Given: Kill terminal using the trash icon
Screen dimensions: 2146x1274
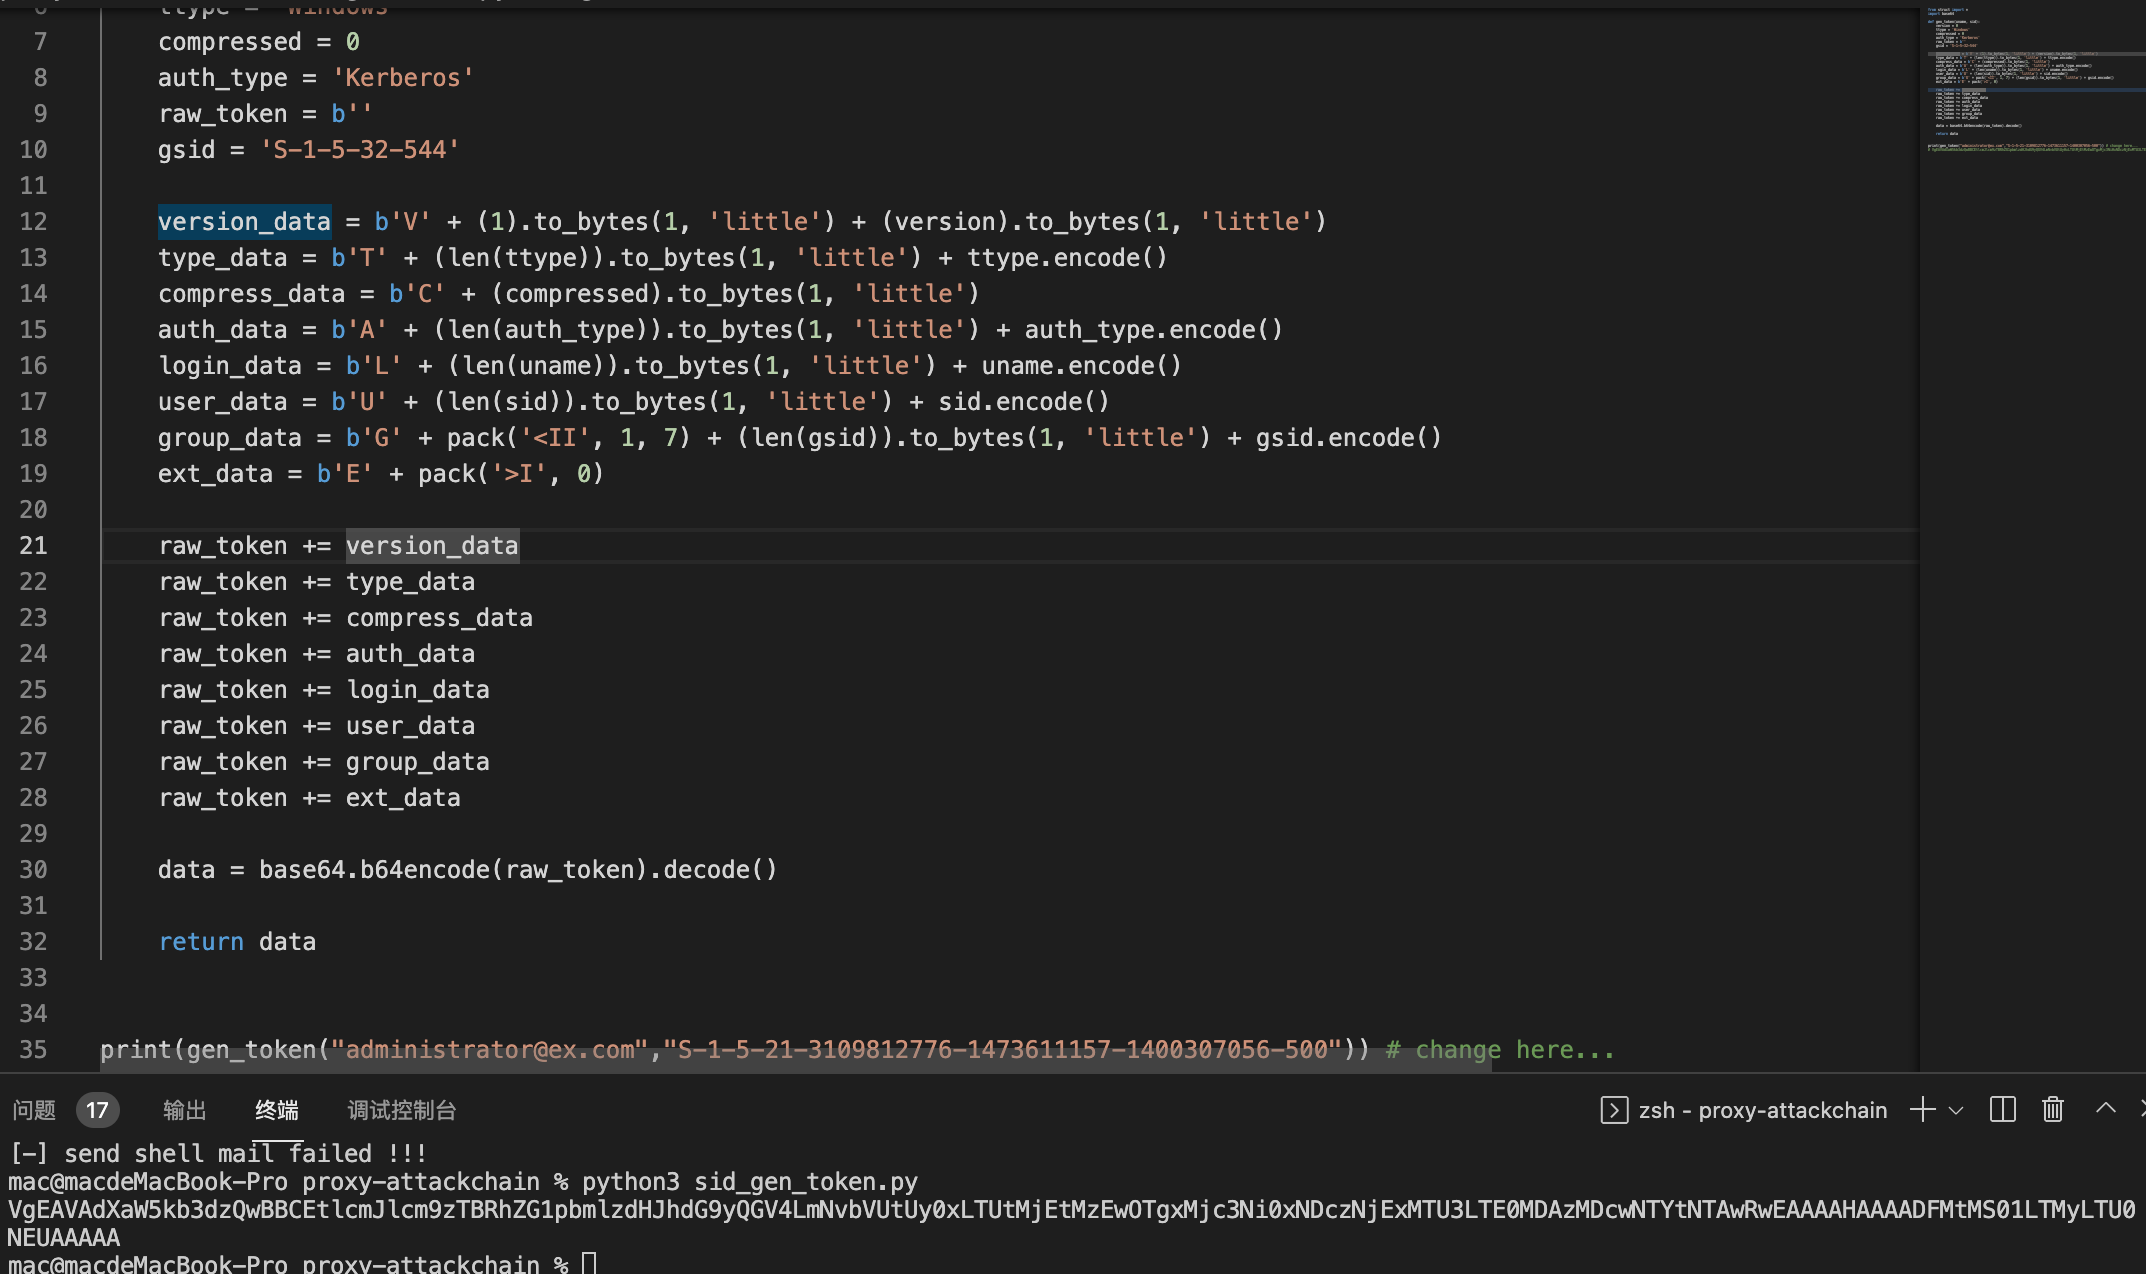Looking at the screenshot, I should coord(2053,1110).
